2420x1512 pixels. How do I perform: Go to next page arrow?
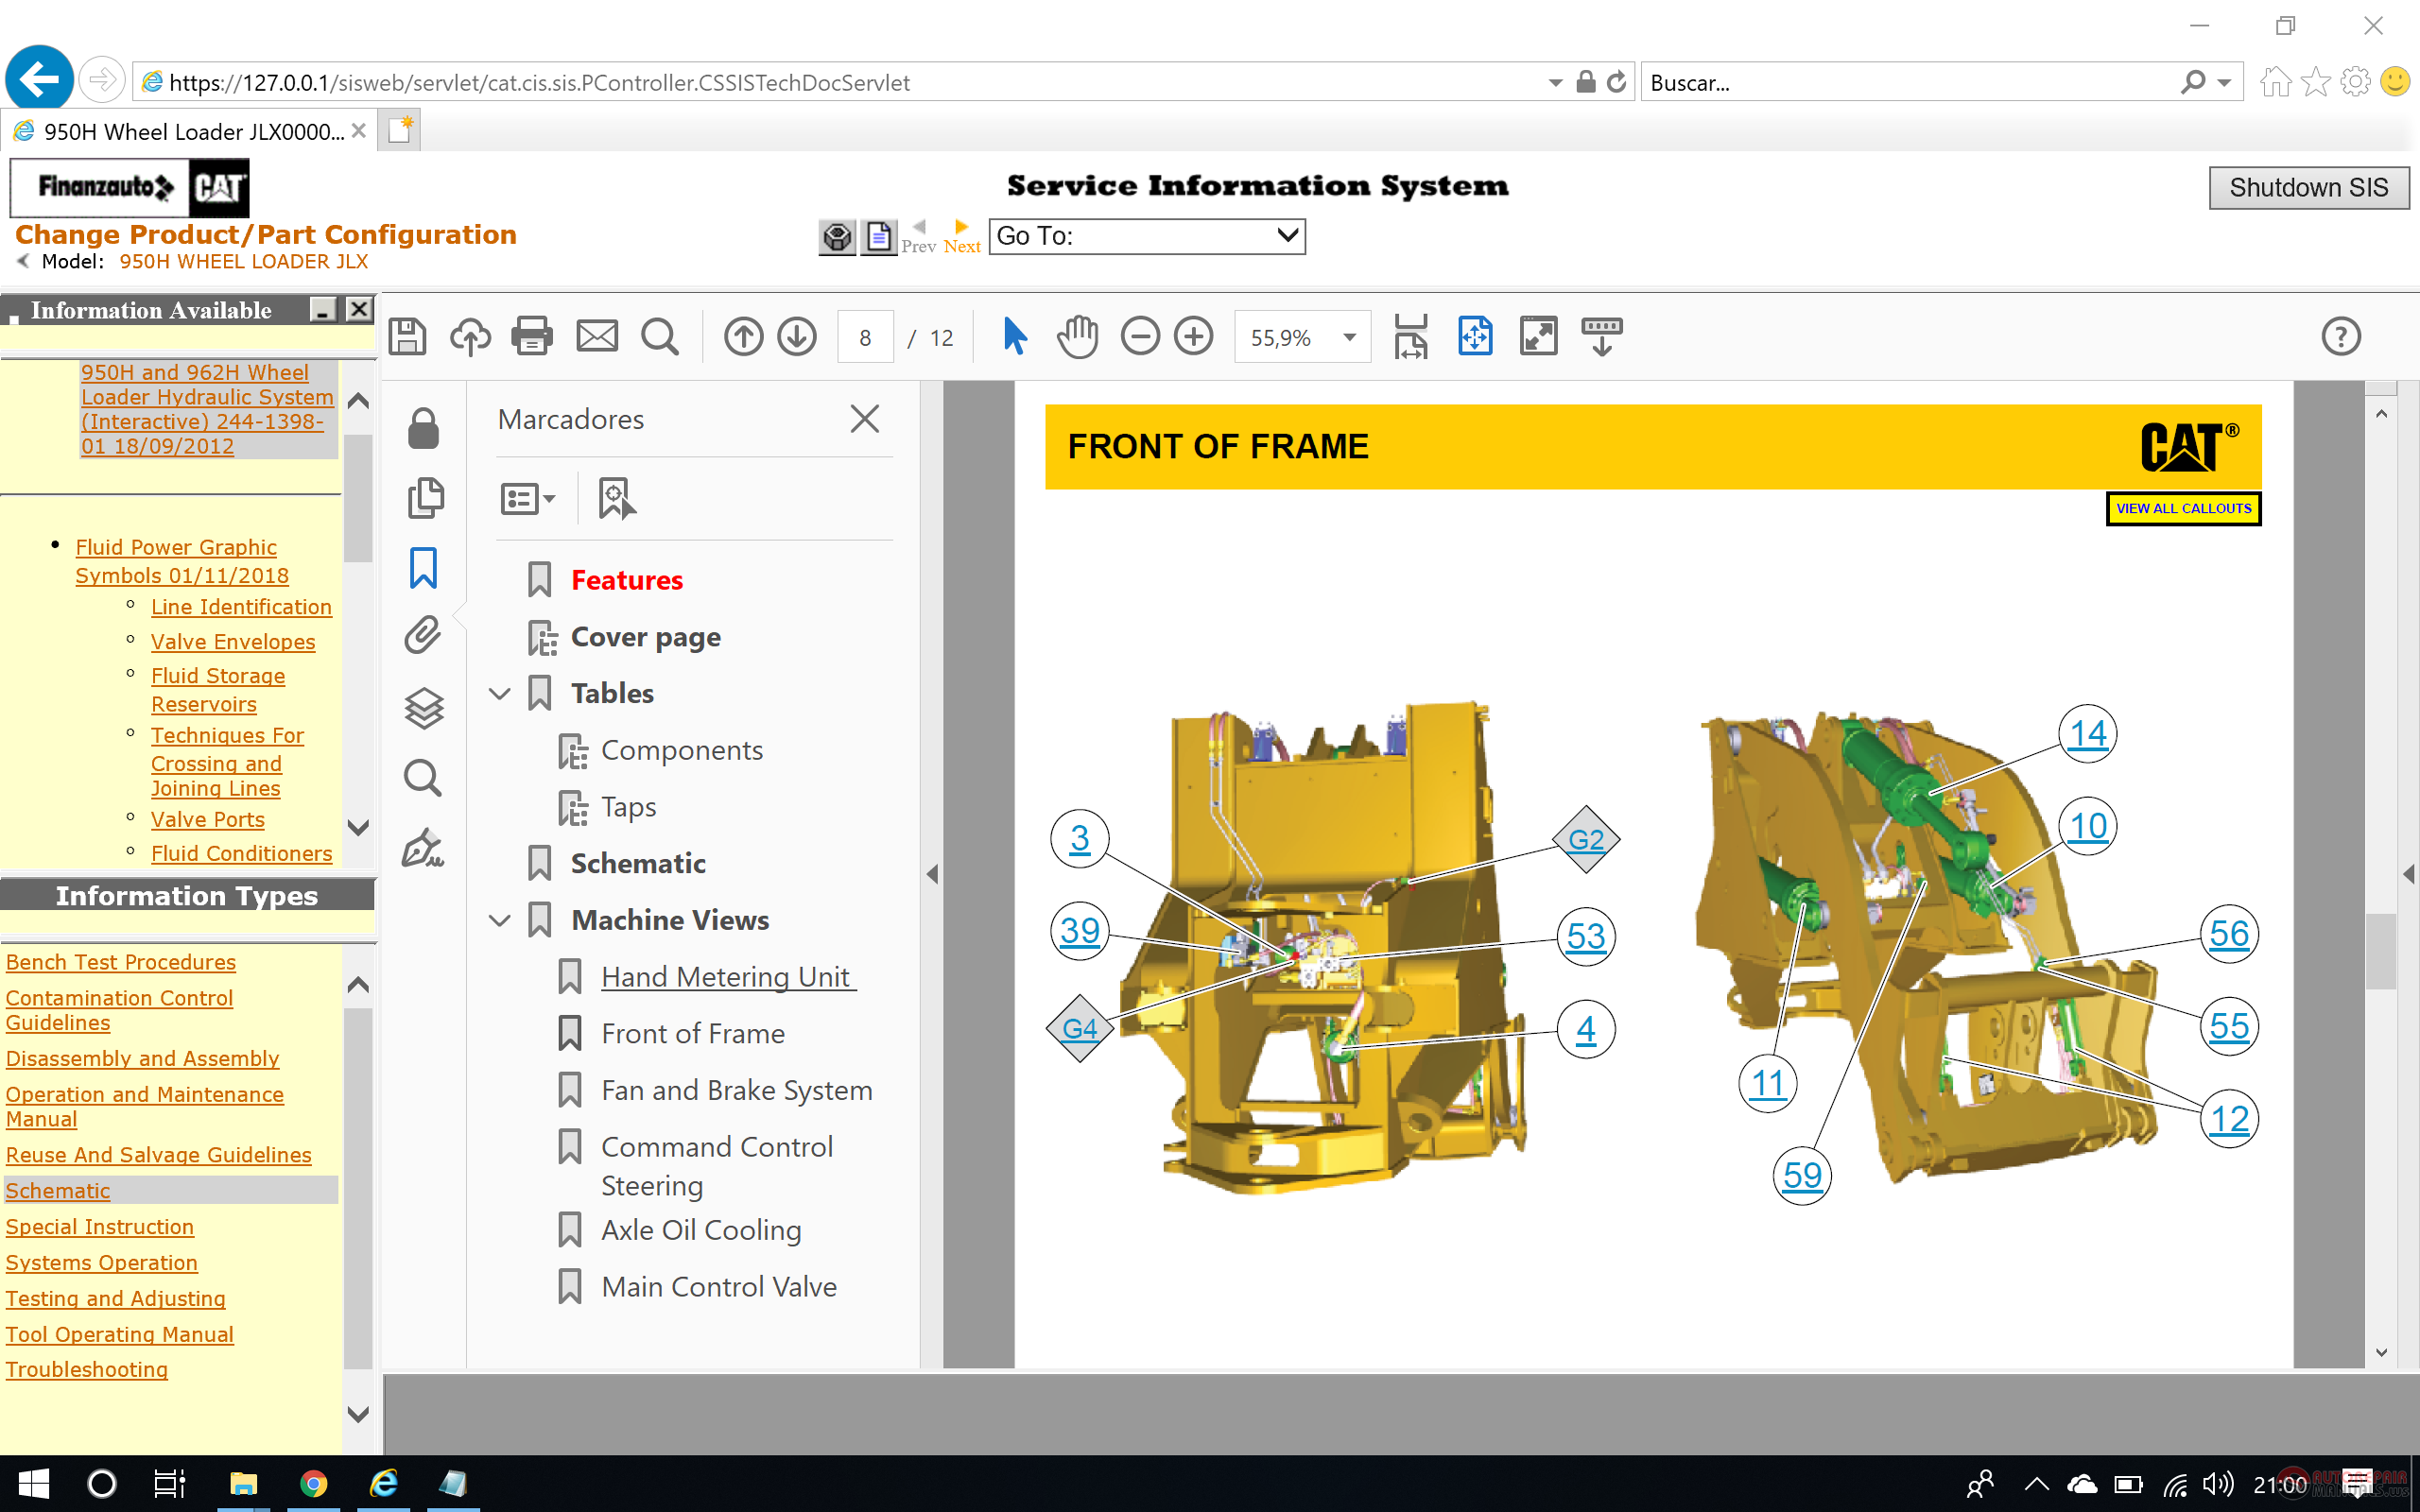[x=797, y=337]
